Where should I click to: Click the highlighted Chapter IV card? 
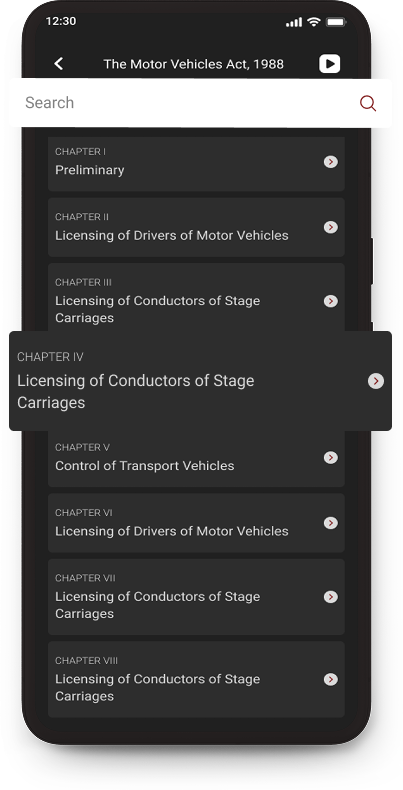click(200, 381)
